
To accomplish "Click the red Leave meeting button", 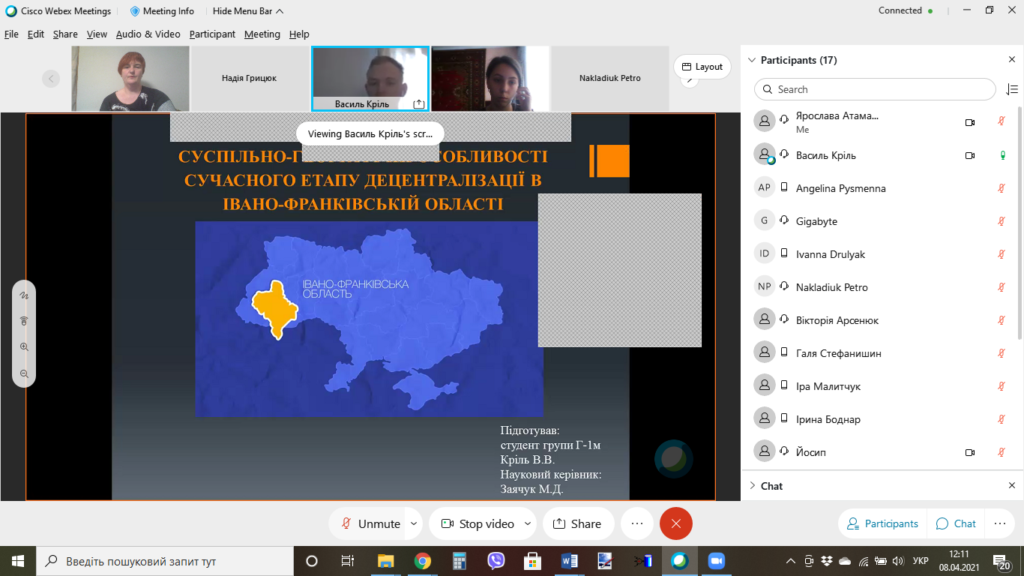I will point(676,523).
